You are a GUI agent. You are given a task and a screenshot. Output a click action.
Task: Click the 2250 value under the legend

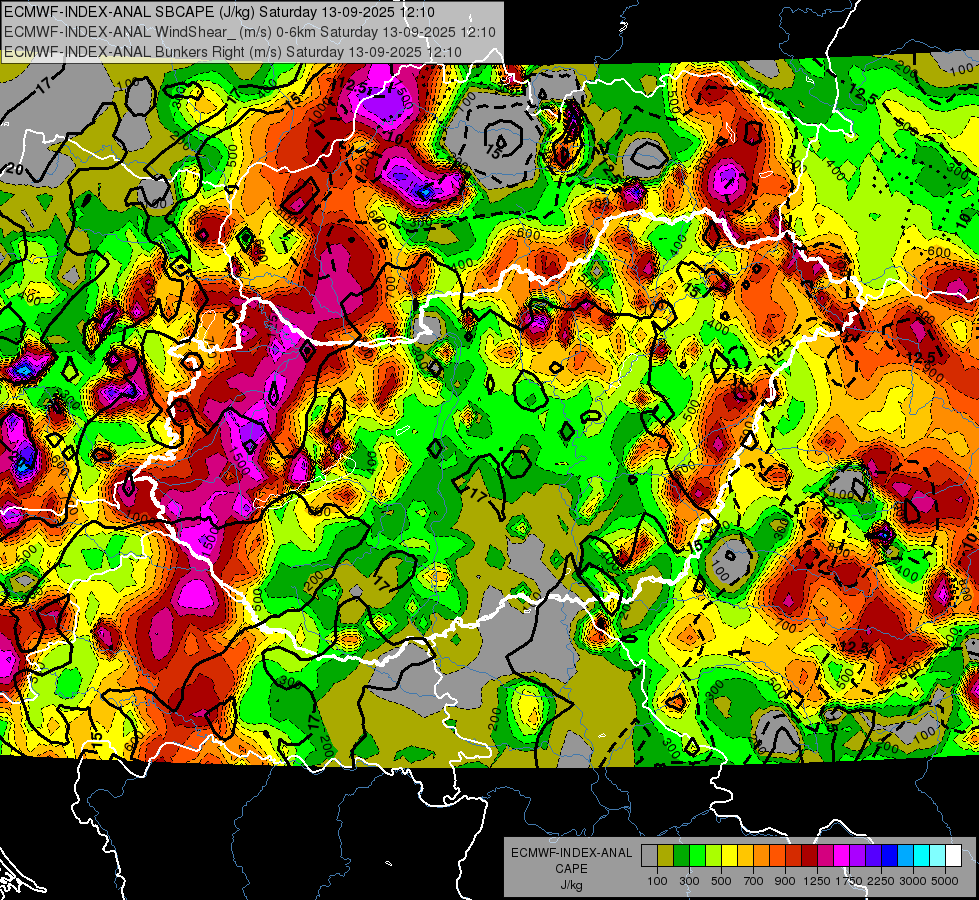(x=882, y=881)
